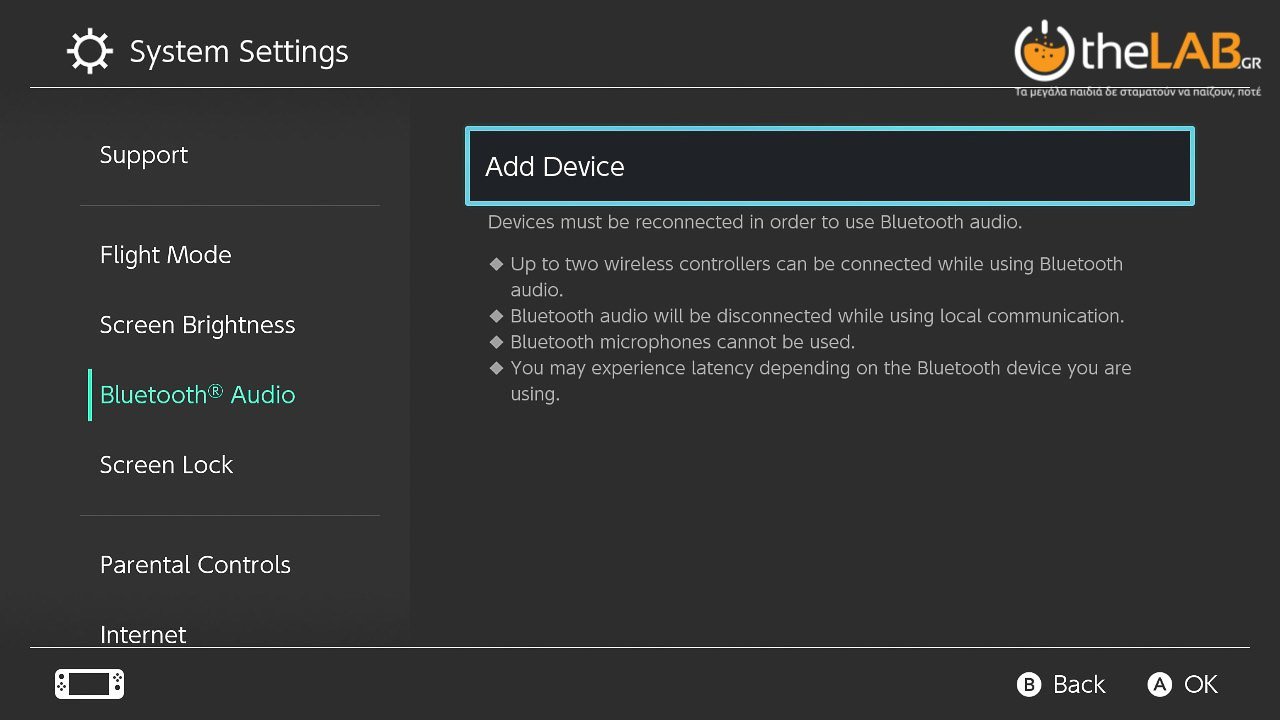The width and height of the screenshot is (1280, 720).
Task: Select Flight Mode in the sidebar
Action: tap(166, 255)
